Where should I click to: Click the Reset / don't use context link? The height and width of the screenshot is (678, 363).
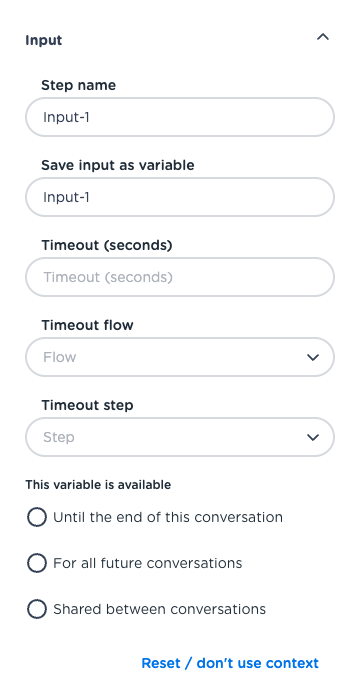pos(230,663)
